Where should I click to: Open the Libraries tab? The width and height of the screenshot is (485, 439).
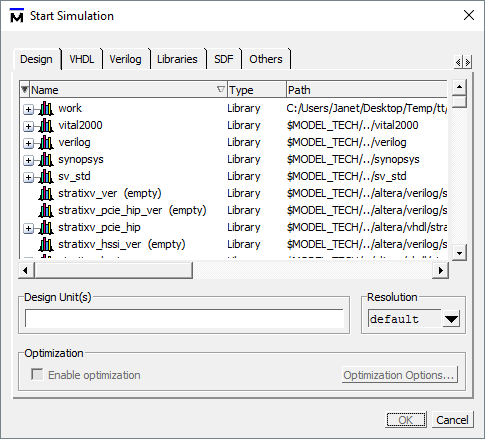click(177, 59)
